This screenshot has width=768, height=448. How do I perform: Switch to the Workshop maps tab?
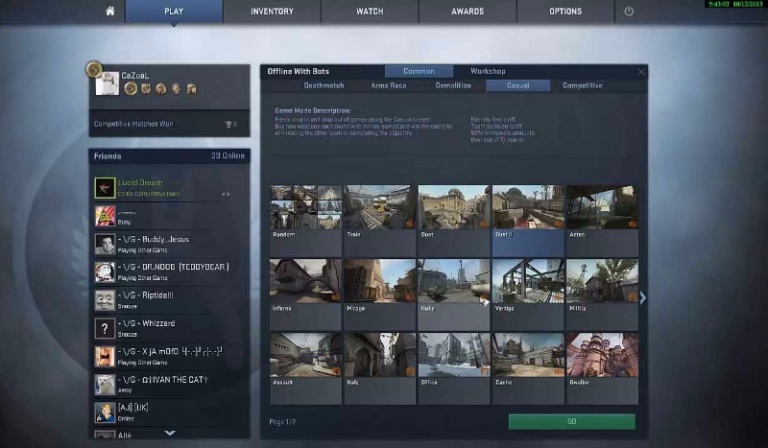click(x=488, y=71)
